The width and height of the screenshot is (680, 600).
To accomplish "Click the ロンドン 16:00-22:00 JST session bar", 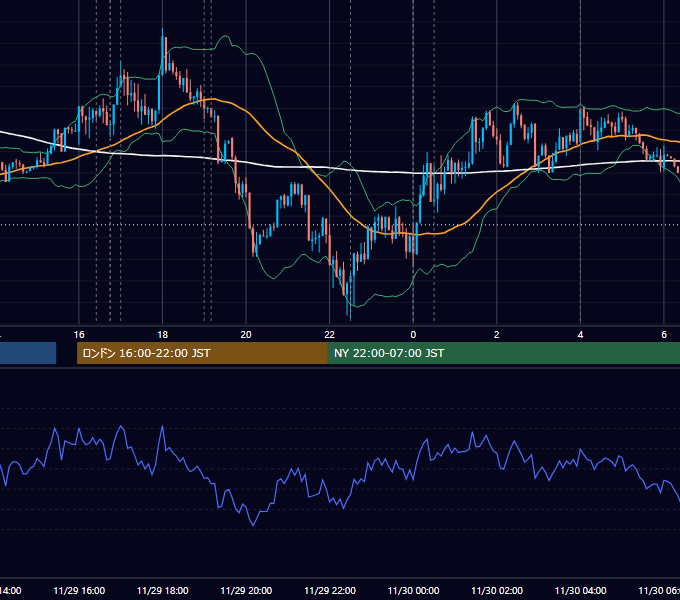I will [x=202, y=353].
